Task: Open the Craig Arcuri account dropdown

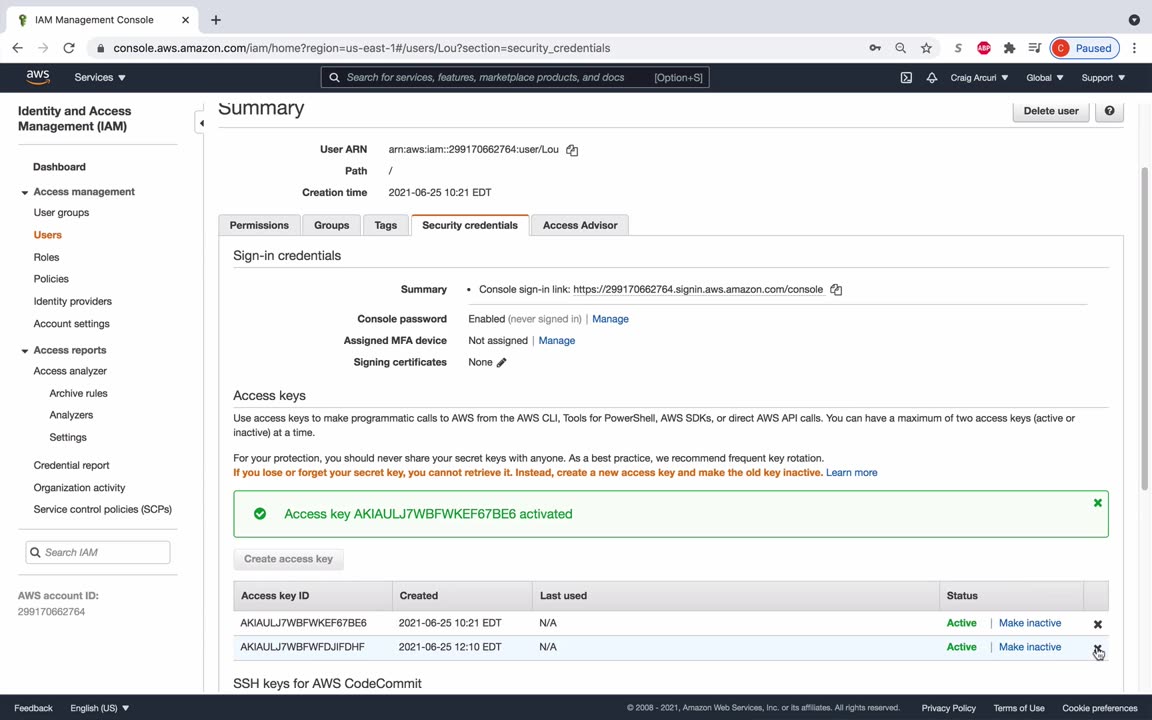Action: [x=979, y=77]
